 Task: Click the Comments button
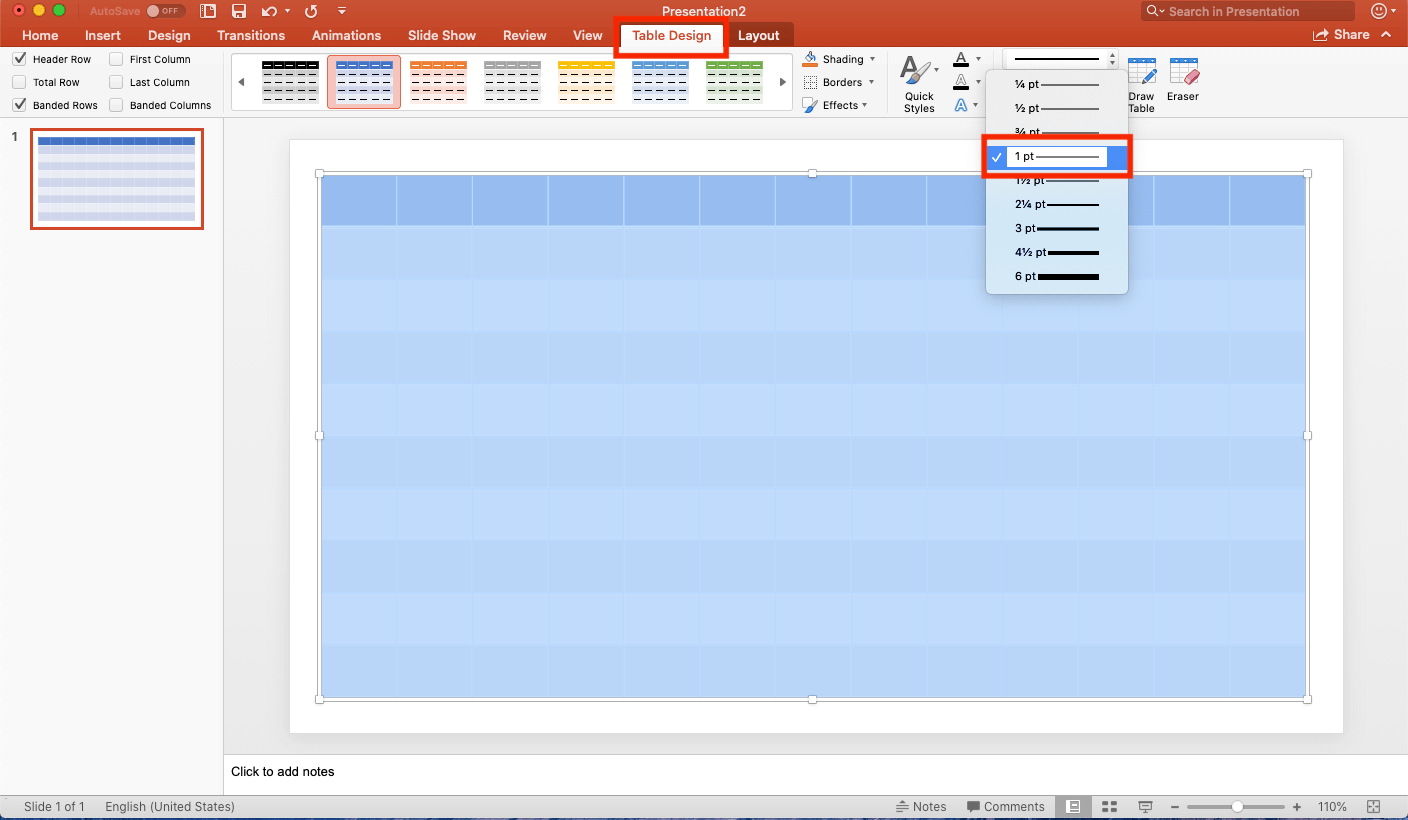click(x=1006, y=806)
